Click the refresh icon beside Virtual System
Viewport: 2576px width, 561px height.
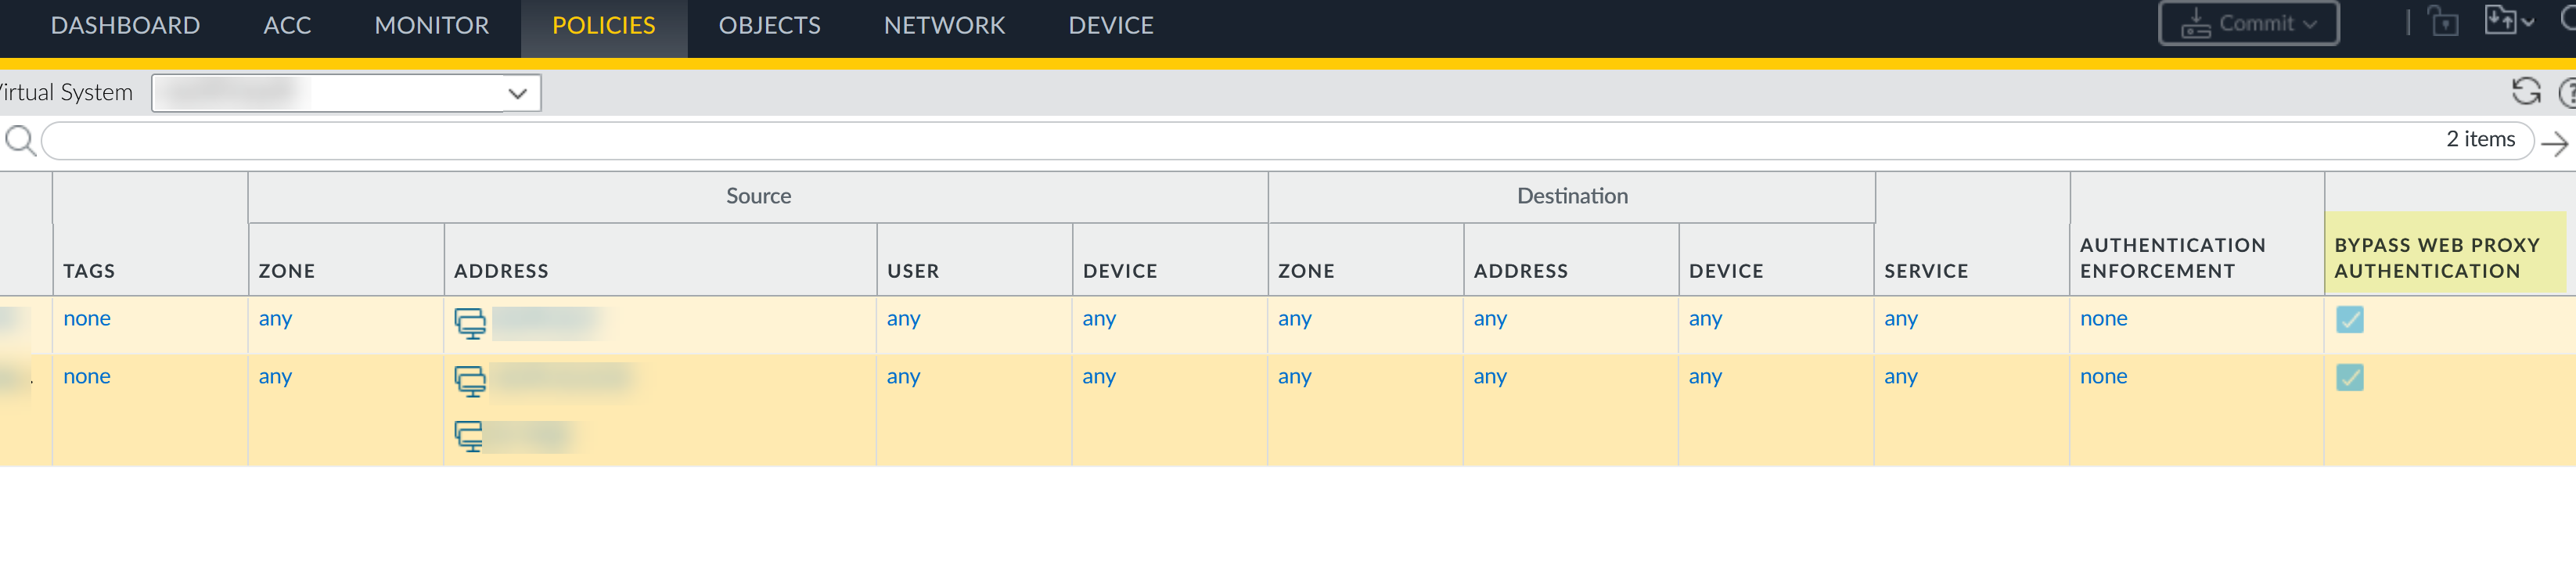(2526, 92)
